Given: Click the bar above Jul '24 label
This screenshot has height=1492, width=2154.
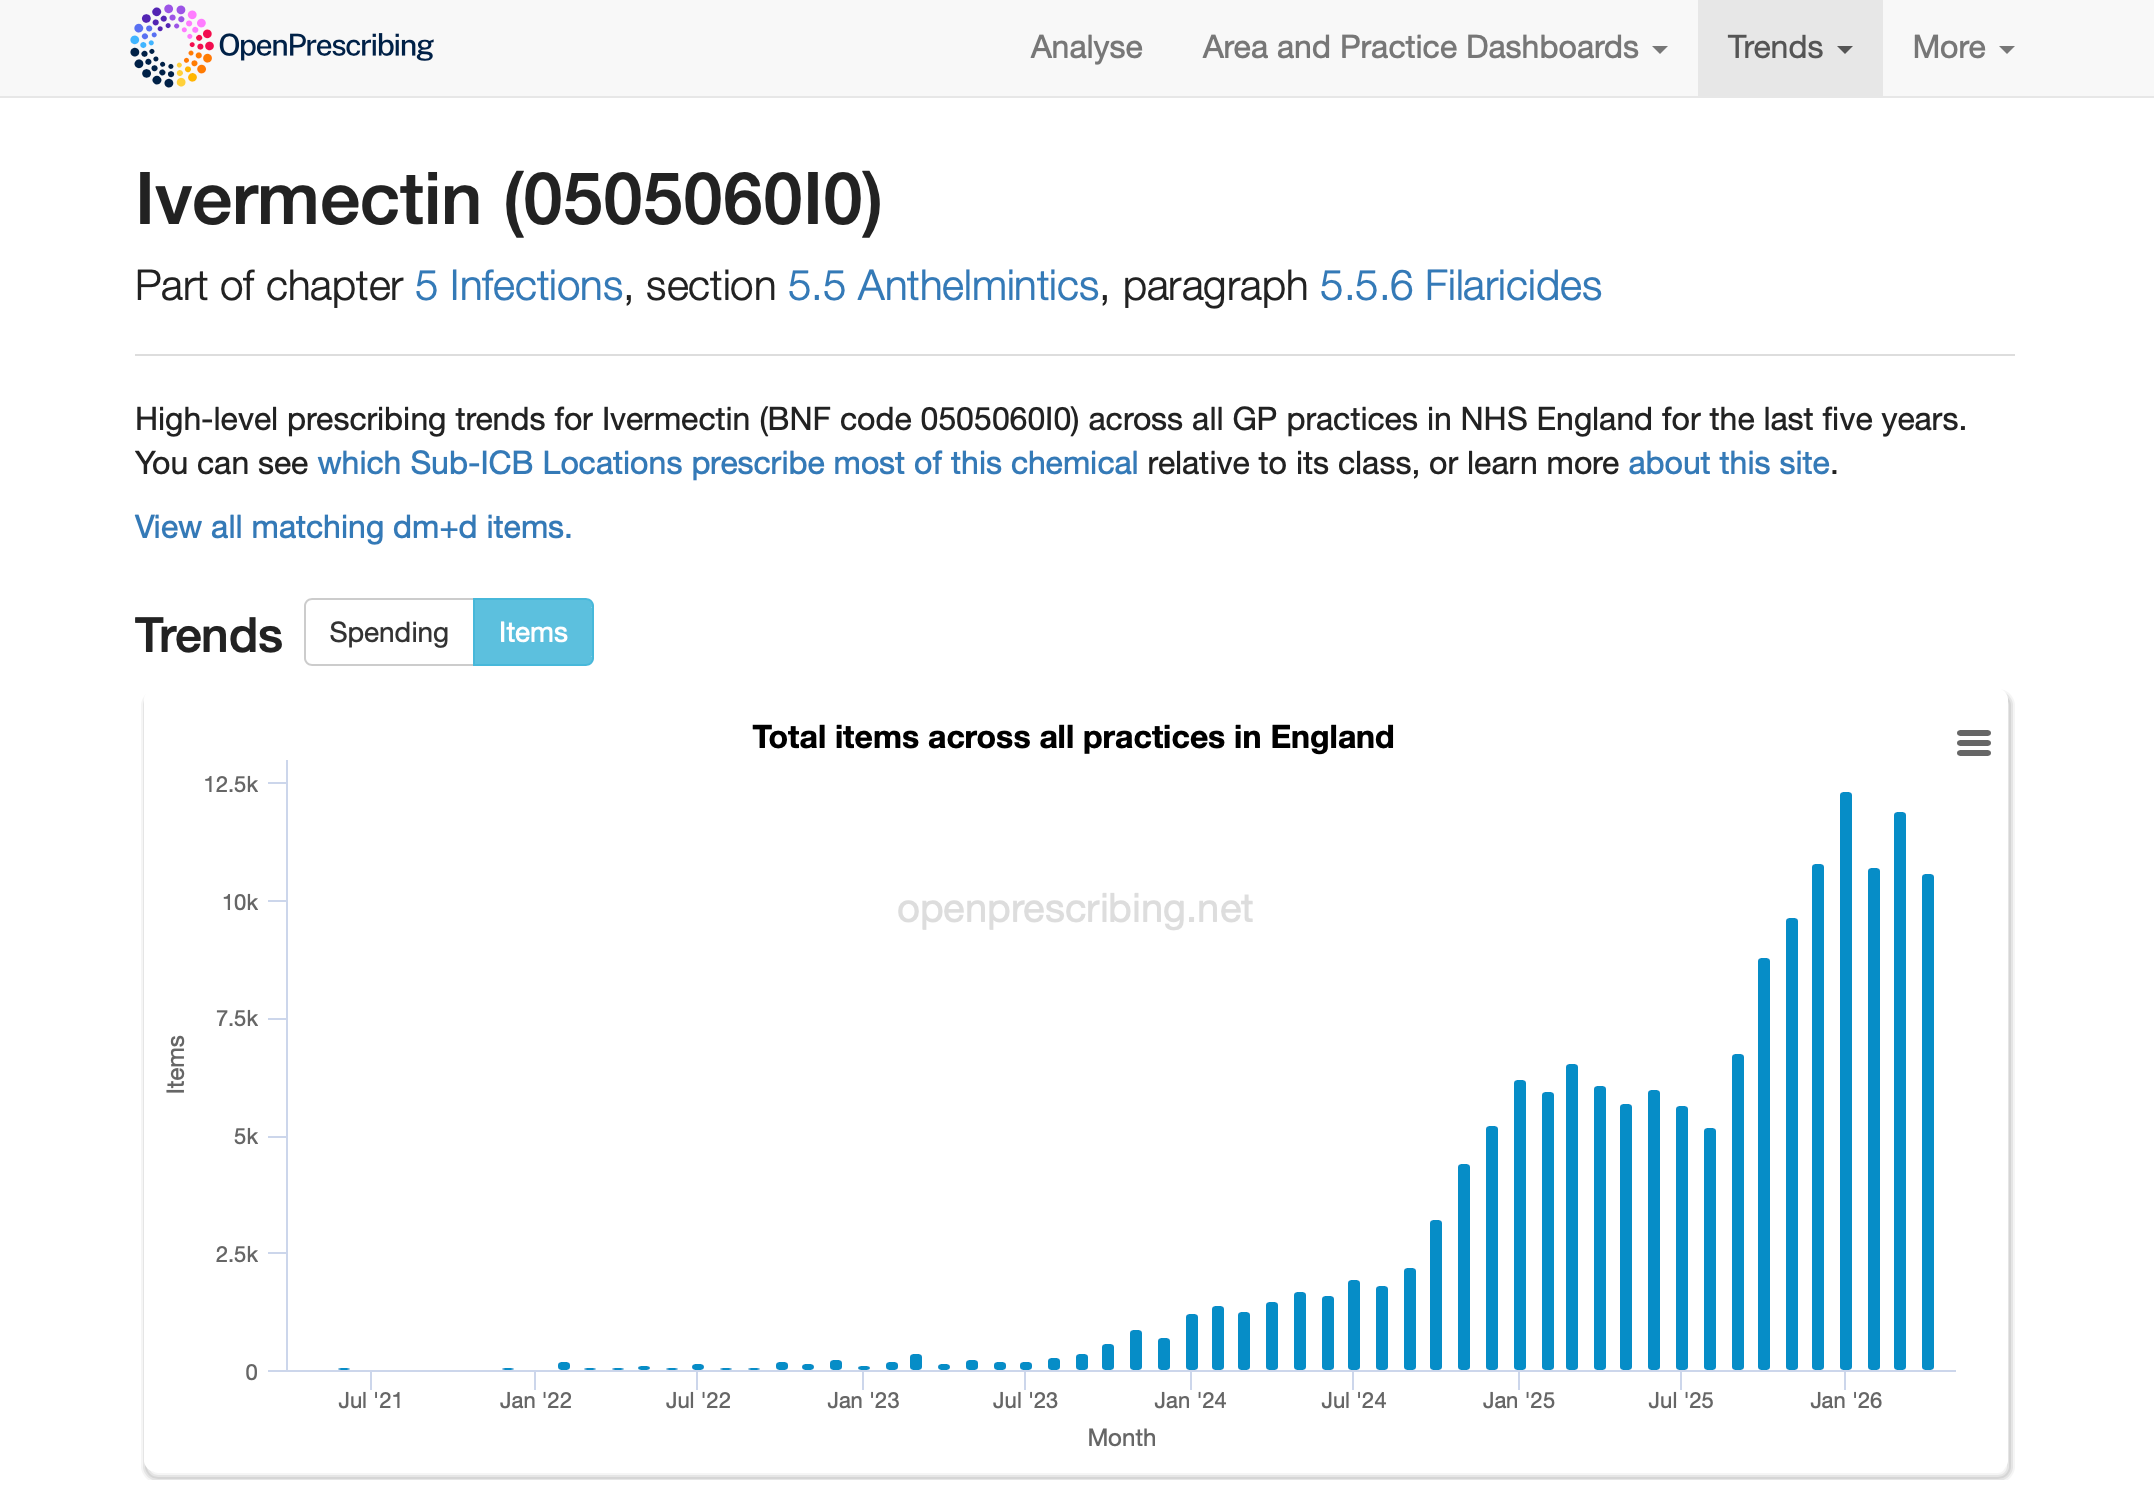Looking at the screenshot, I should point(1354,1325).
